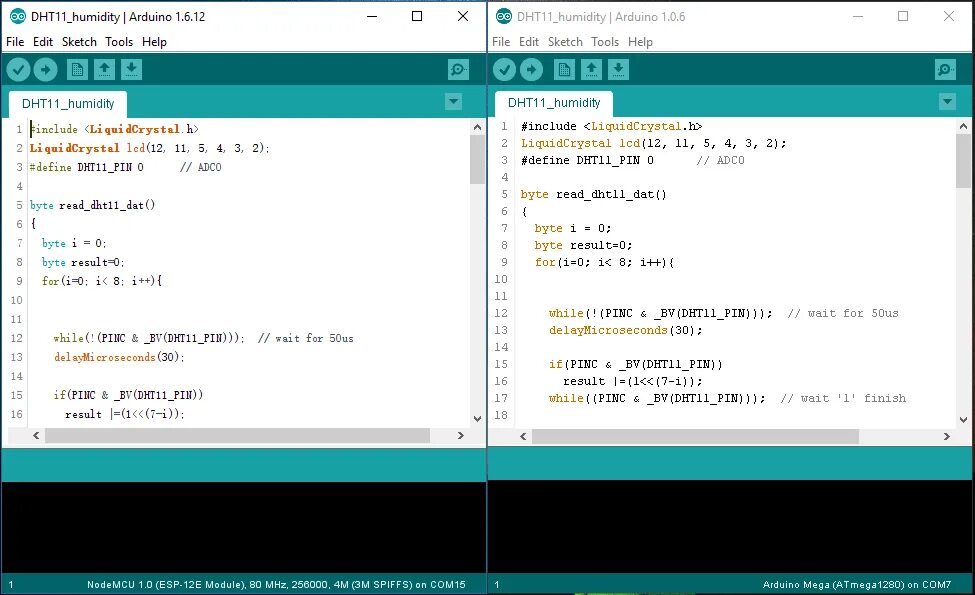Click black console area in Arduino 1.6.12 window

click(x=244, y=527)
